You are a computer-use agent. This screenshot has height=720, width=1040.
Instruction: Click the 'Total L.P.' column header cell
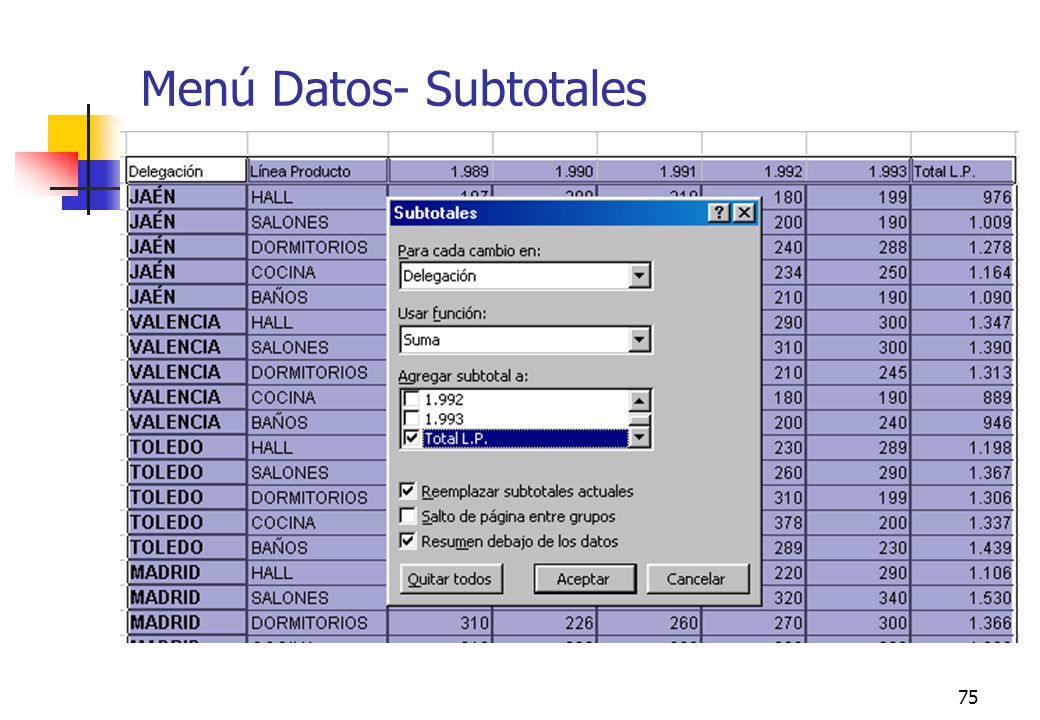pos(964,171)
